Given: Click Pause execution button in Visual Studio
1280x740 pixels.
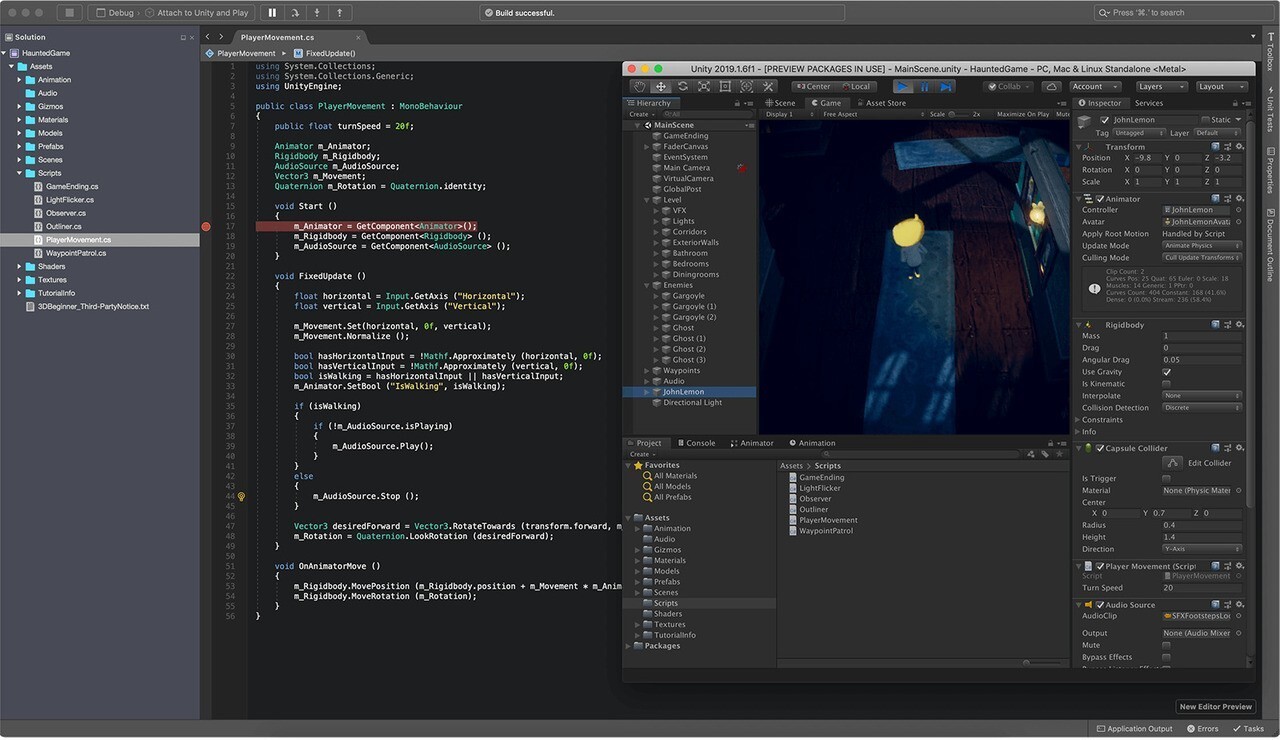Looking at the screenshot, I should point(272,13).
